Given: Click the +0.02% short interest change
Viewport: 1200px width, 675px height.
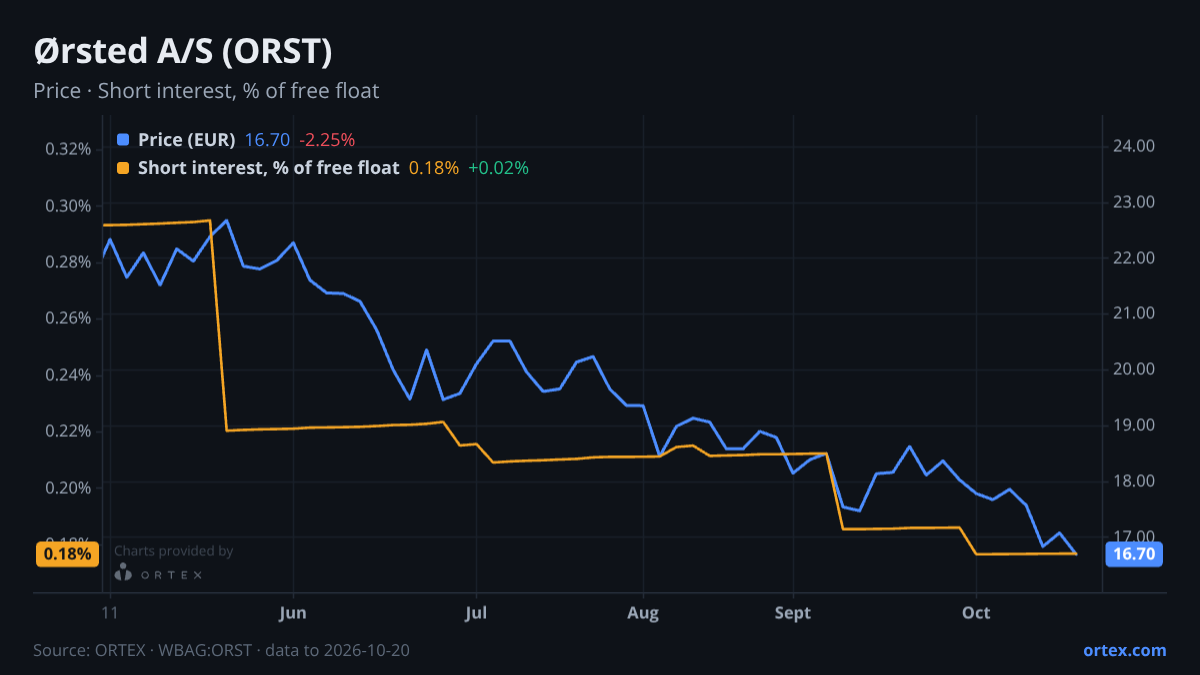Looking at the screenshot, I should (498, 168).
